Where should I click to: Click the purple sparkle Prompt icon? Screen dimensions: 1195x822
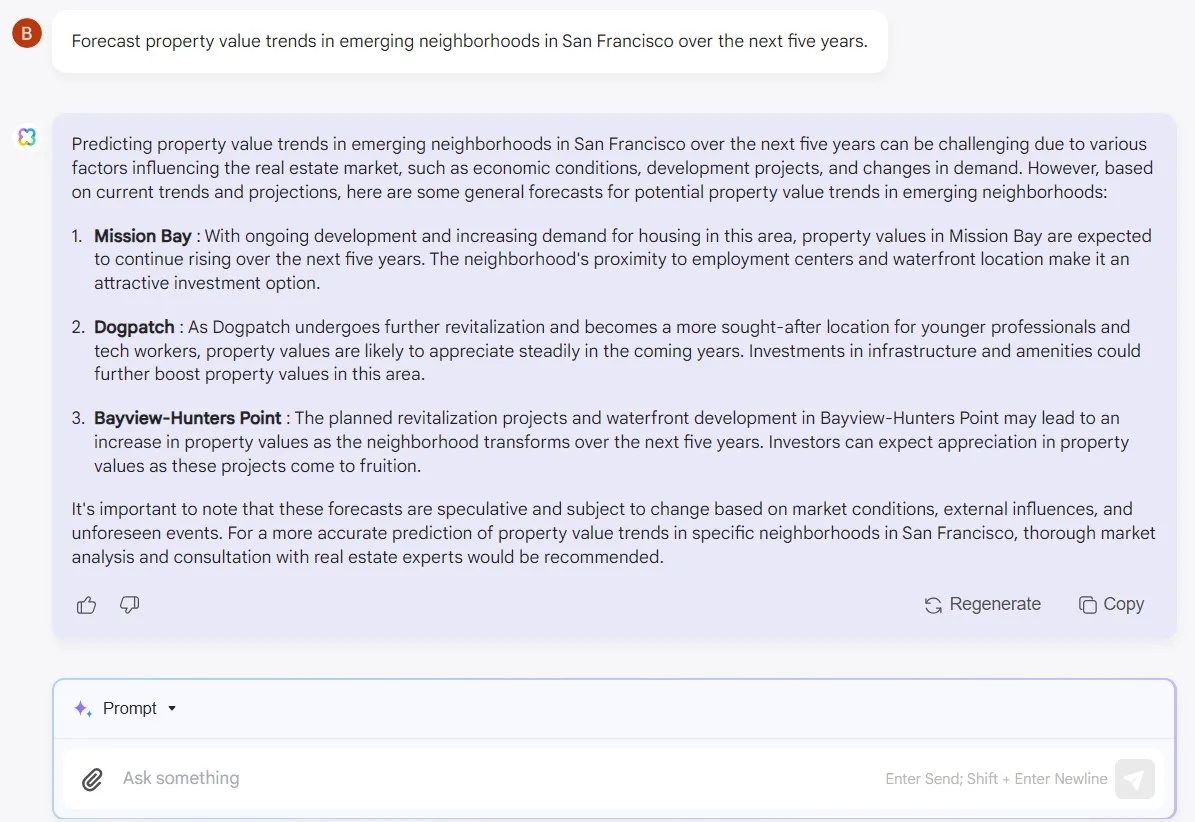click(83, 709)
